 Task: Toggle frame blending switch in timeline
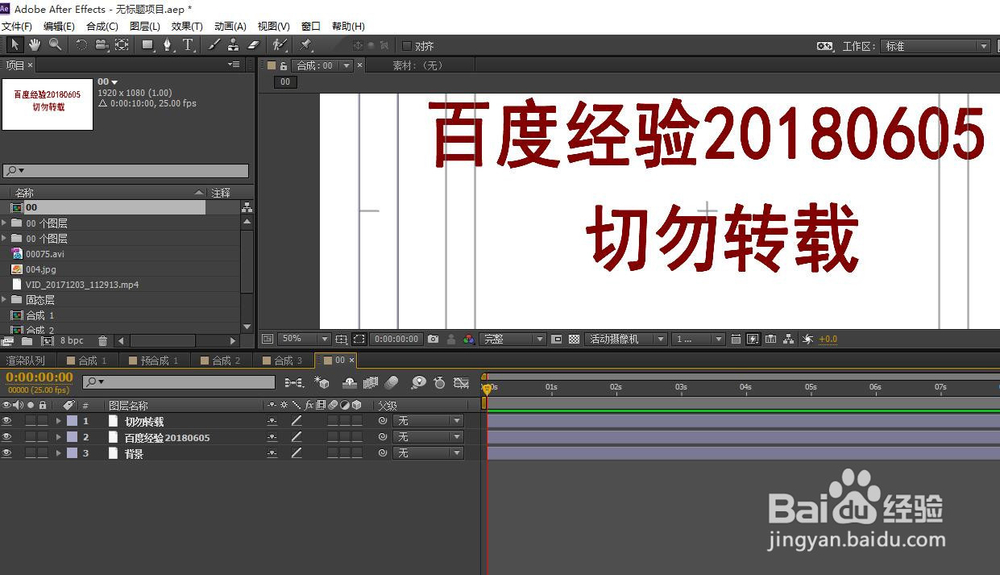click(371, 382)
